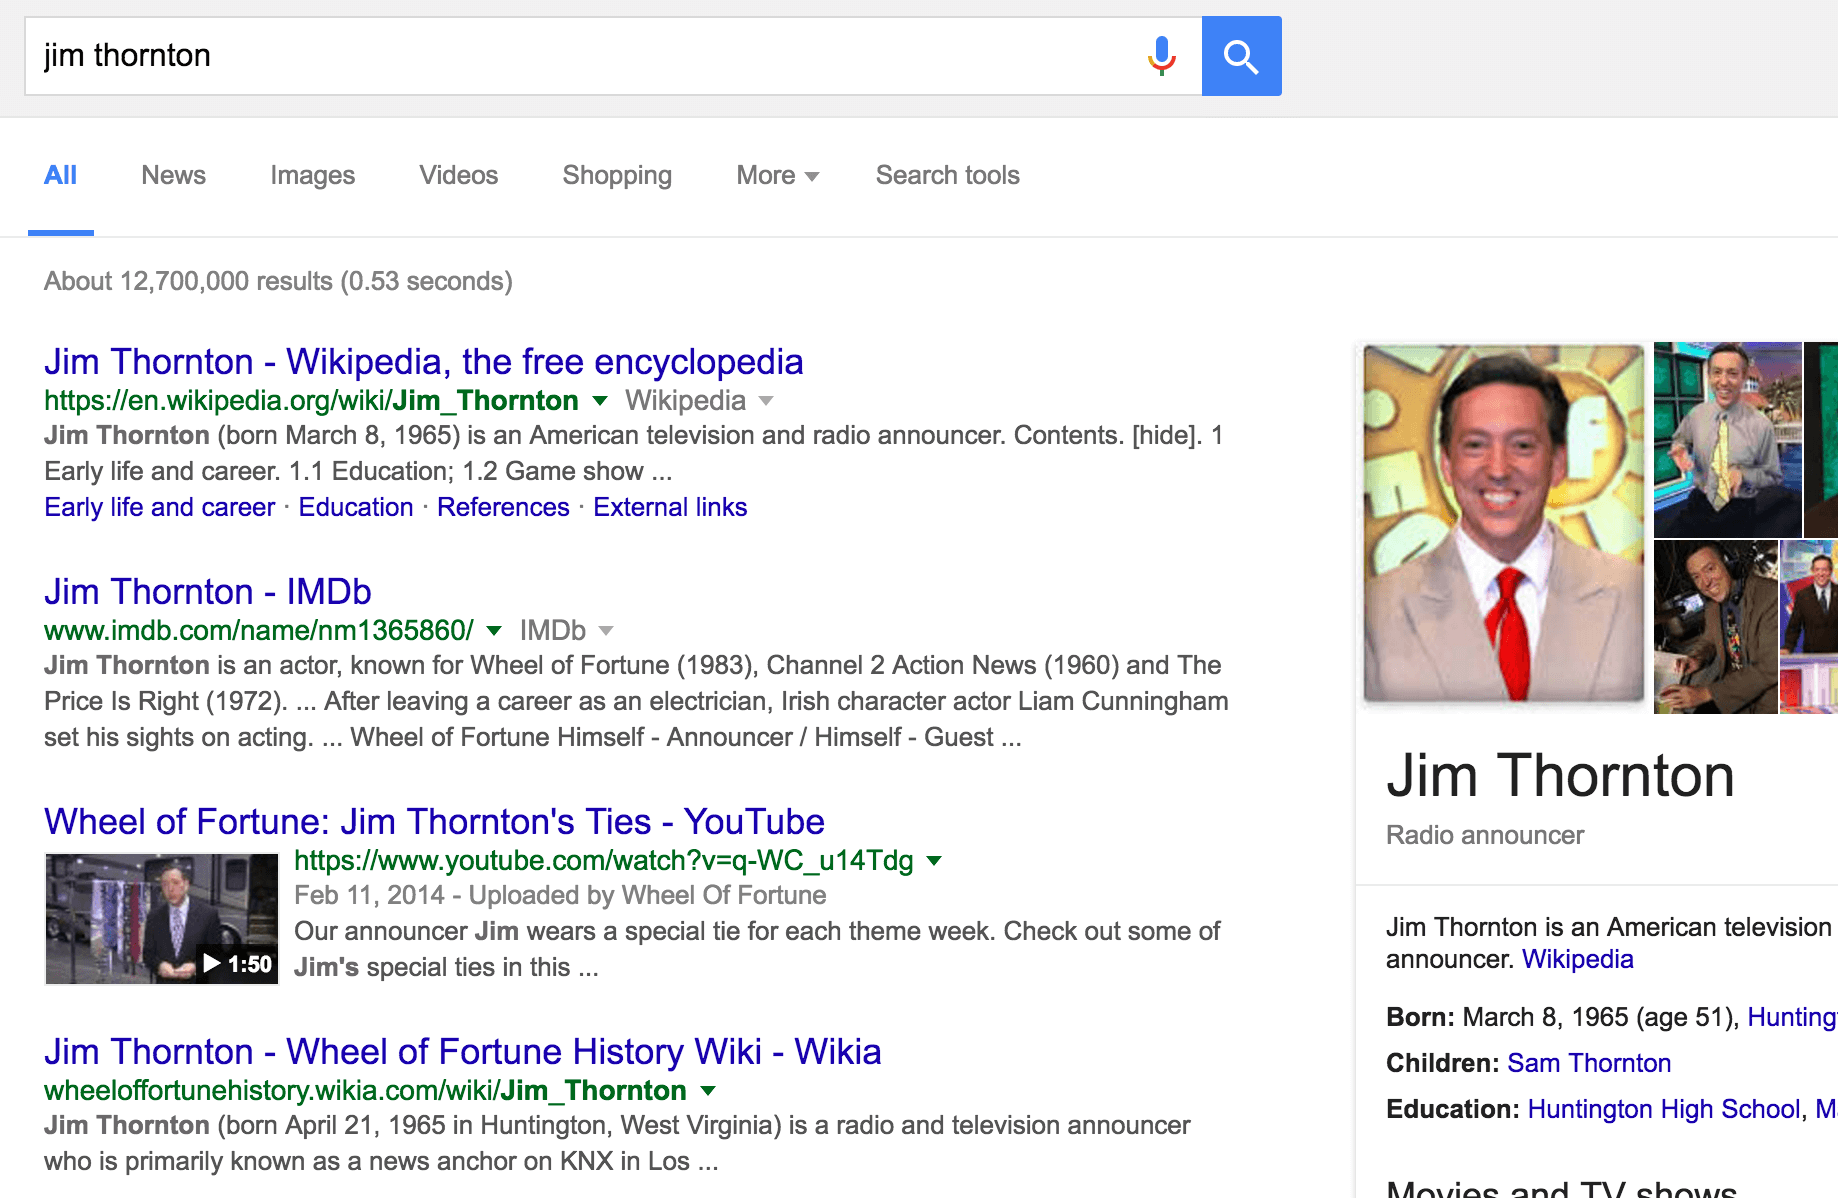Viewport: 1838px width, 1198px height.
Task: Select the All results tab
Action: click(60, 175)
